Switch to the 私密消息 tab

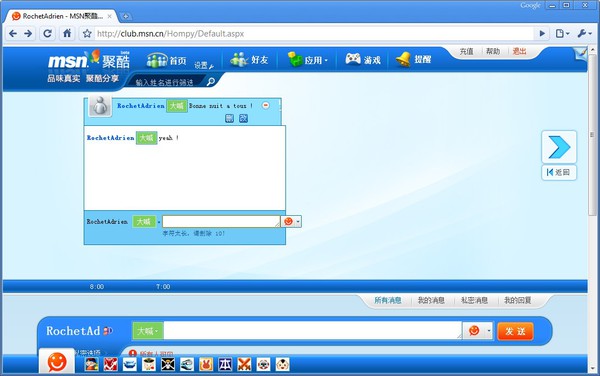474,300
